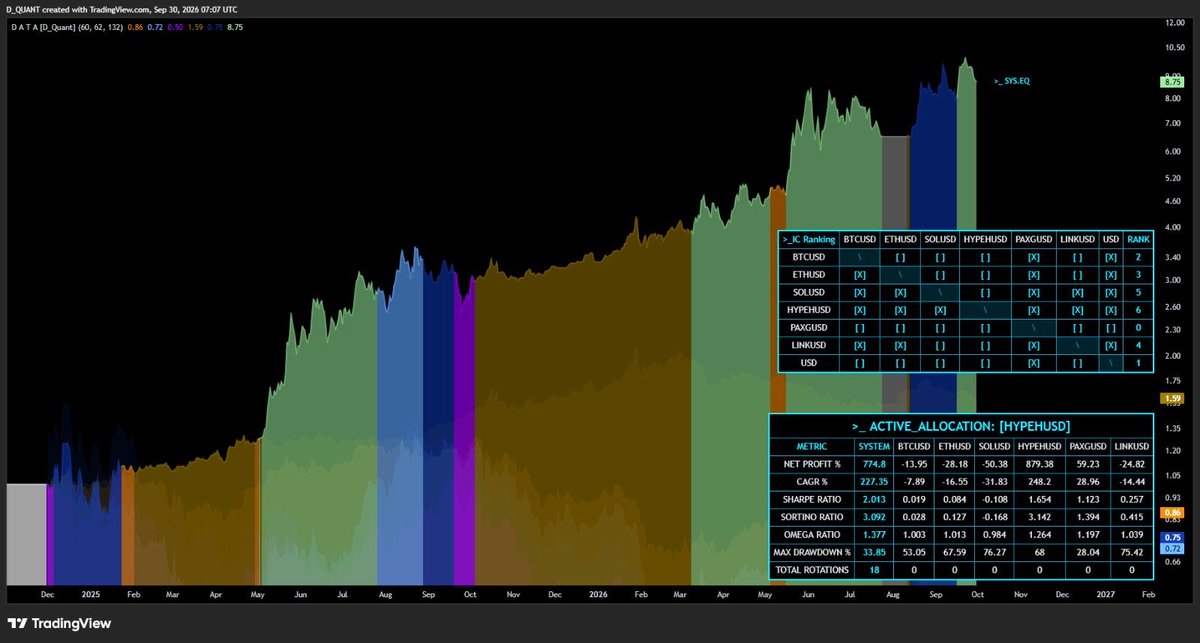Click the TOTAL ROTATIONS row label
Image resolution: width=1200 pixels, height=643 pixels.
click(x=811, y=570)
